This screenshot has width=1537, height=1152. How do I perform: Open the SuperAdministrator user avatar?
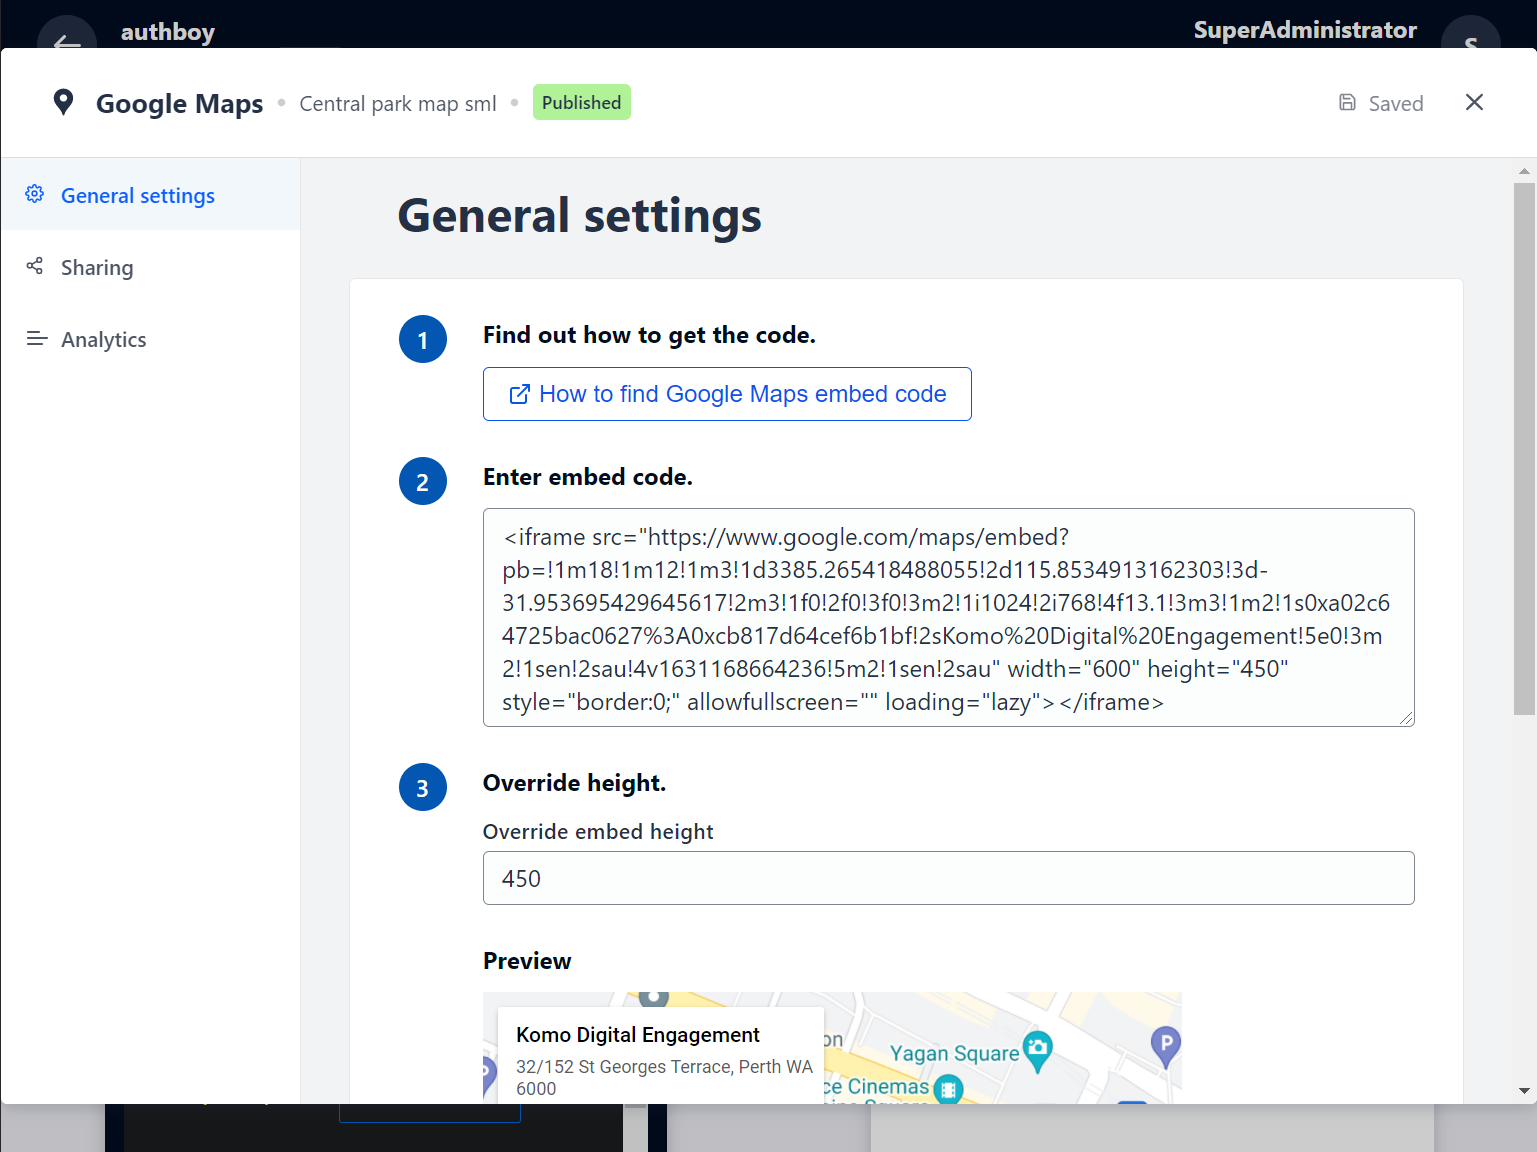1469,40
